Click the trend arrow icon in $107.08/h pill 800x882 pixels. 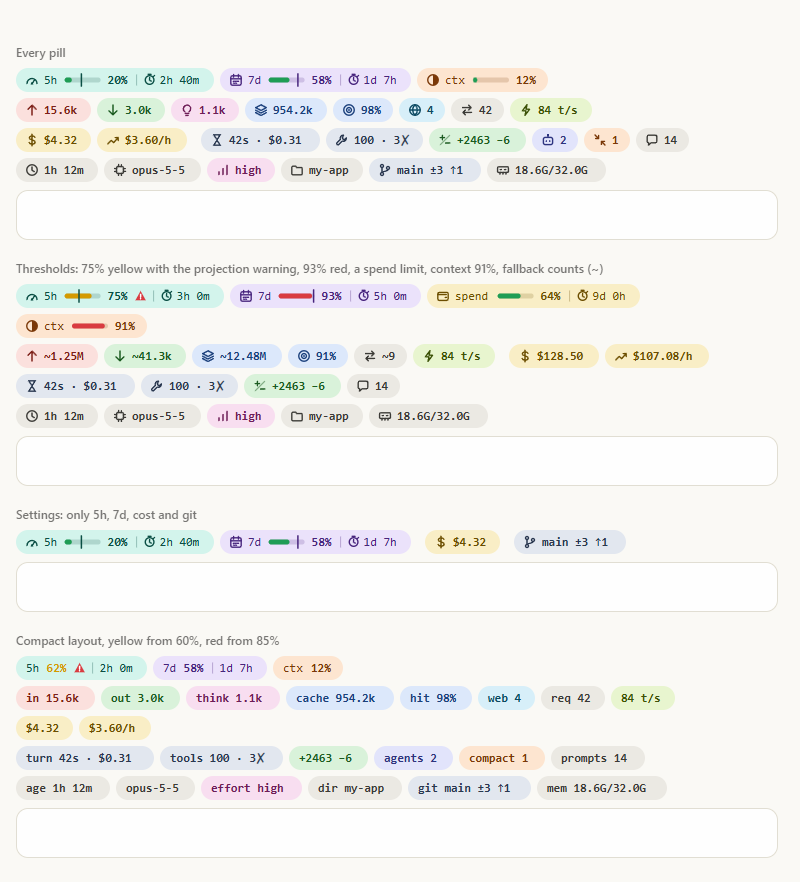tap(621, 356)
